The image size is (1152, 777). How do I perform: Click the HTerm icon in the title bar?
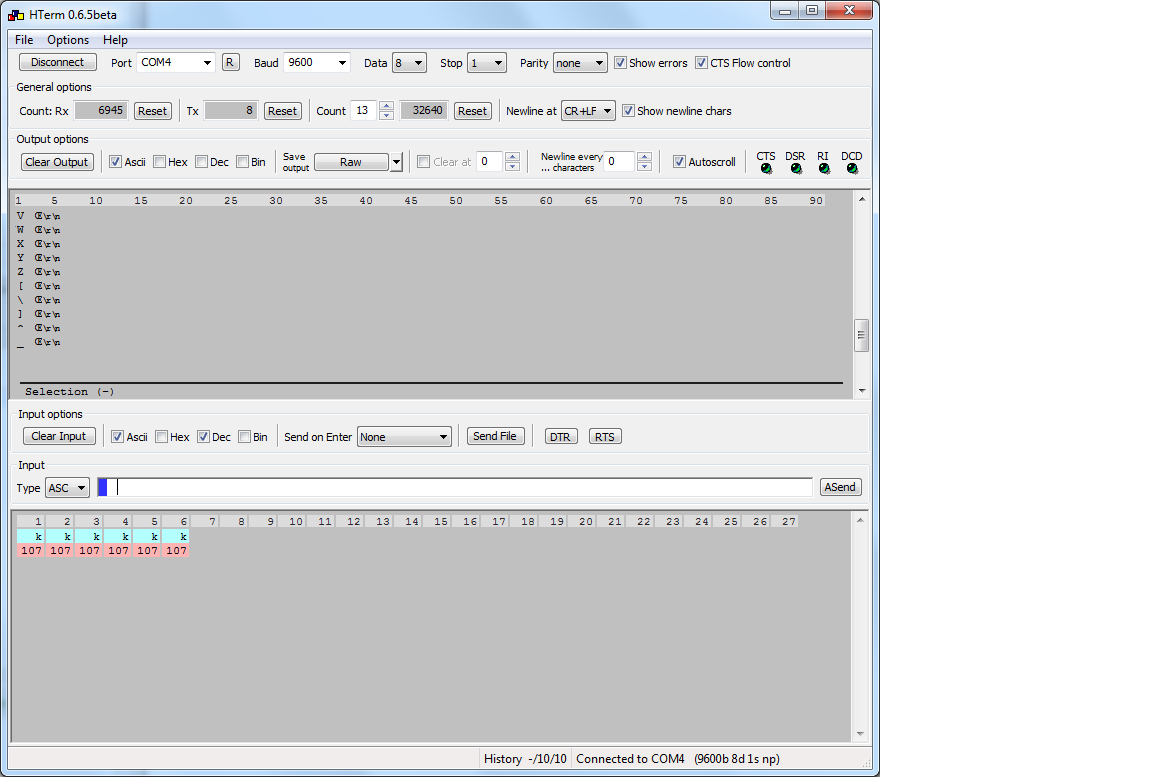(x=13, y=12)
